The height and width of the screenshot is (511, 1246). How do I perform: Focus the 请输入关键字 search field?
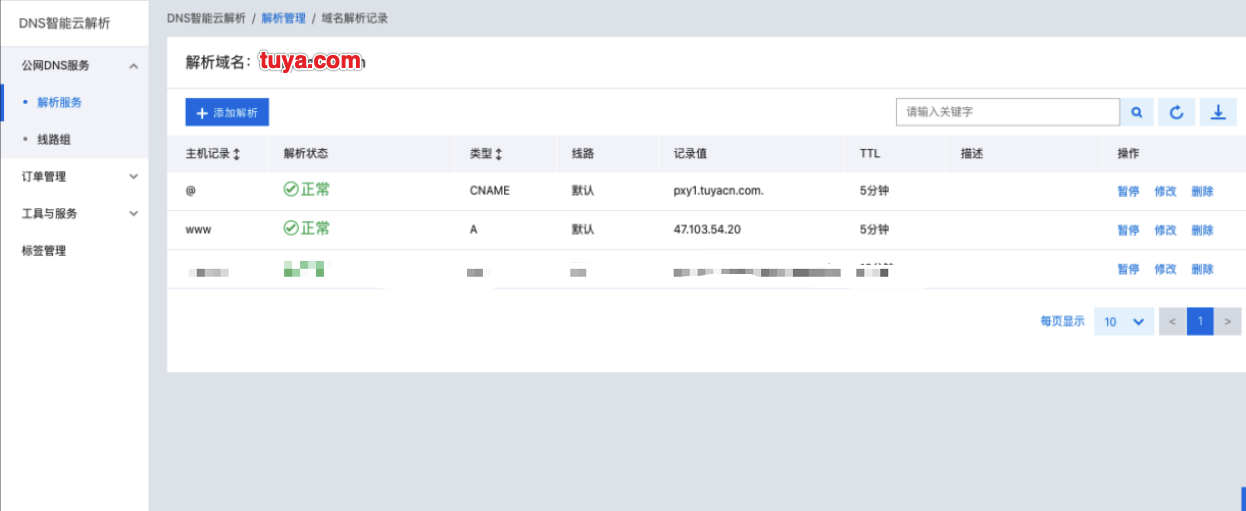[1008, 112]
